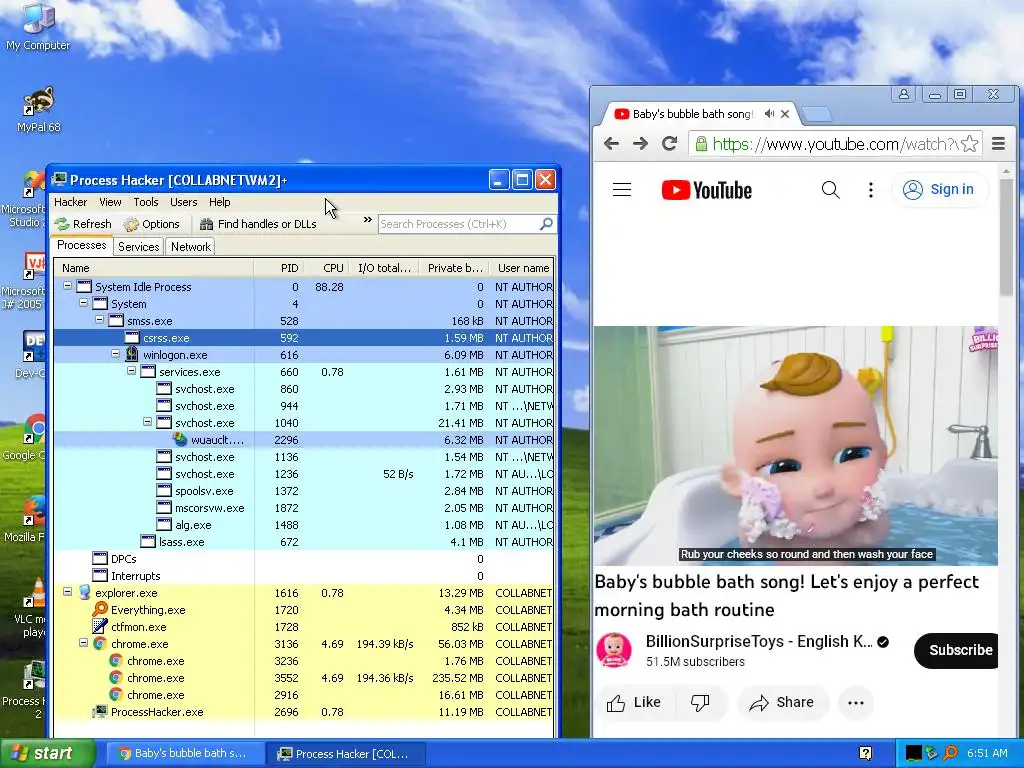Open the YouTube hamburger guide menu

(x=622, y=189)
